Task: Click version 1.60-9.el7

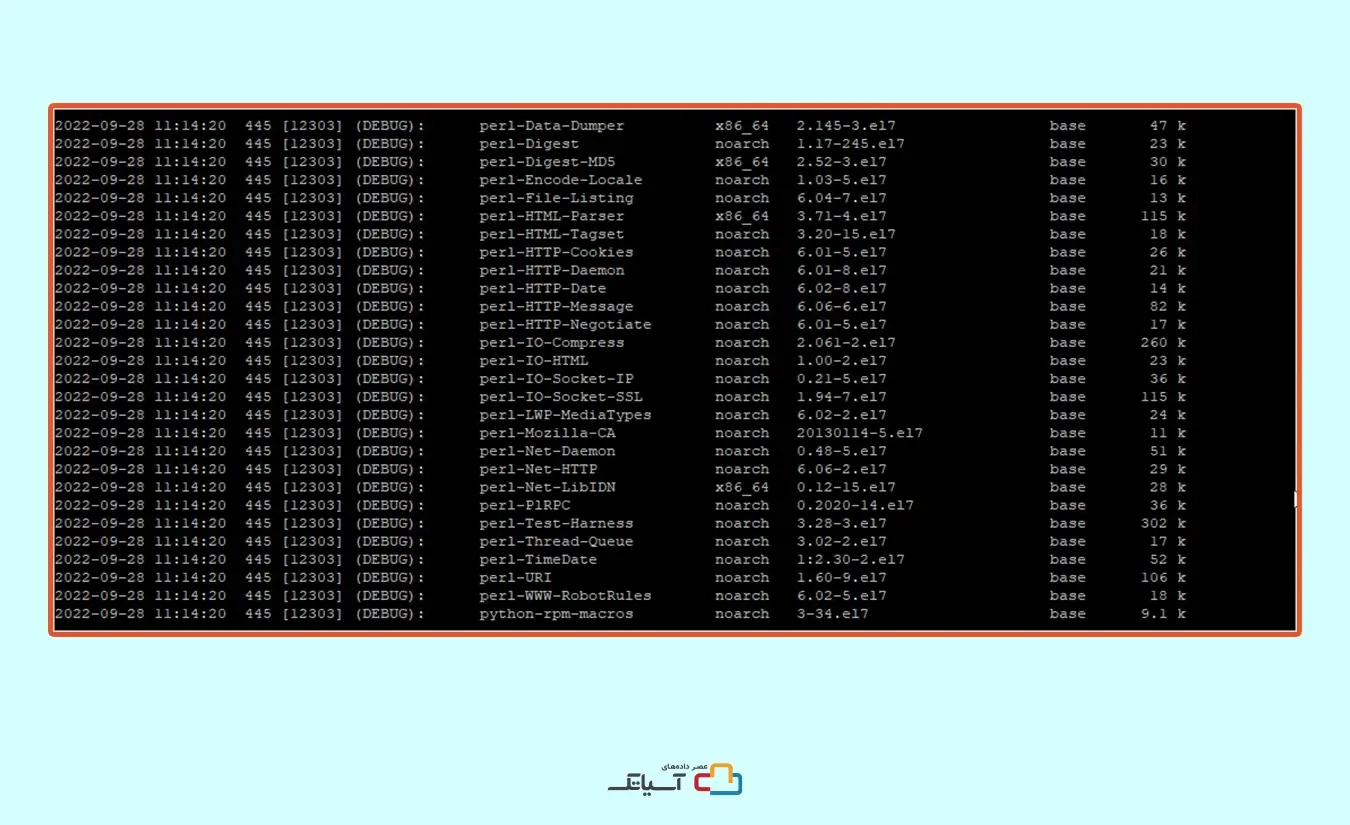Action: 842,577
